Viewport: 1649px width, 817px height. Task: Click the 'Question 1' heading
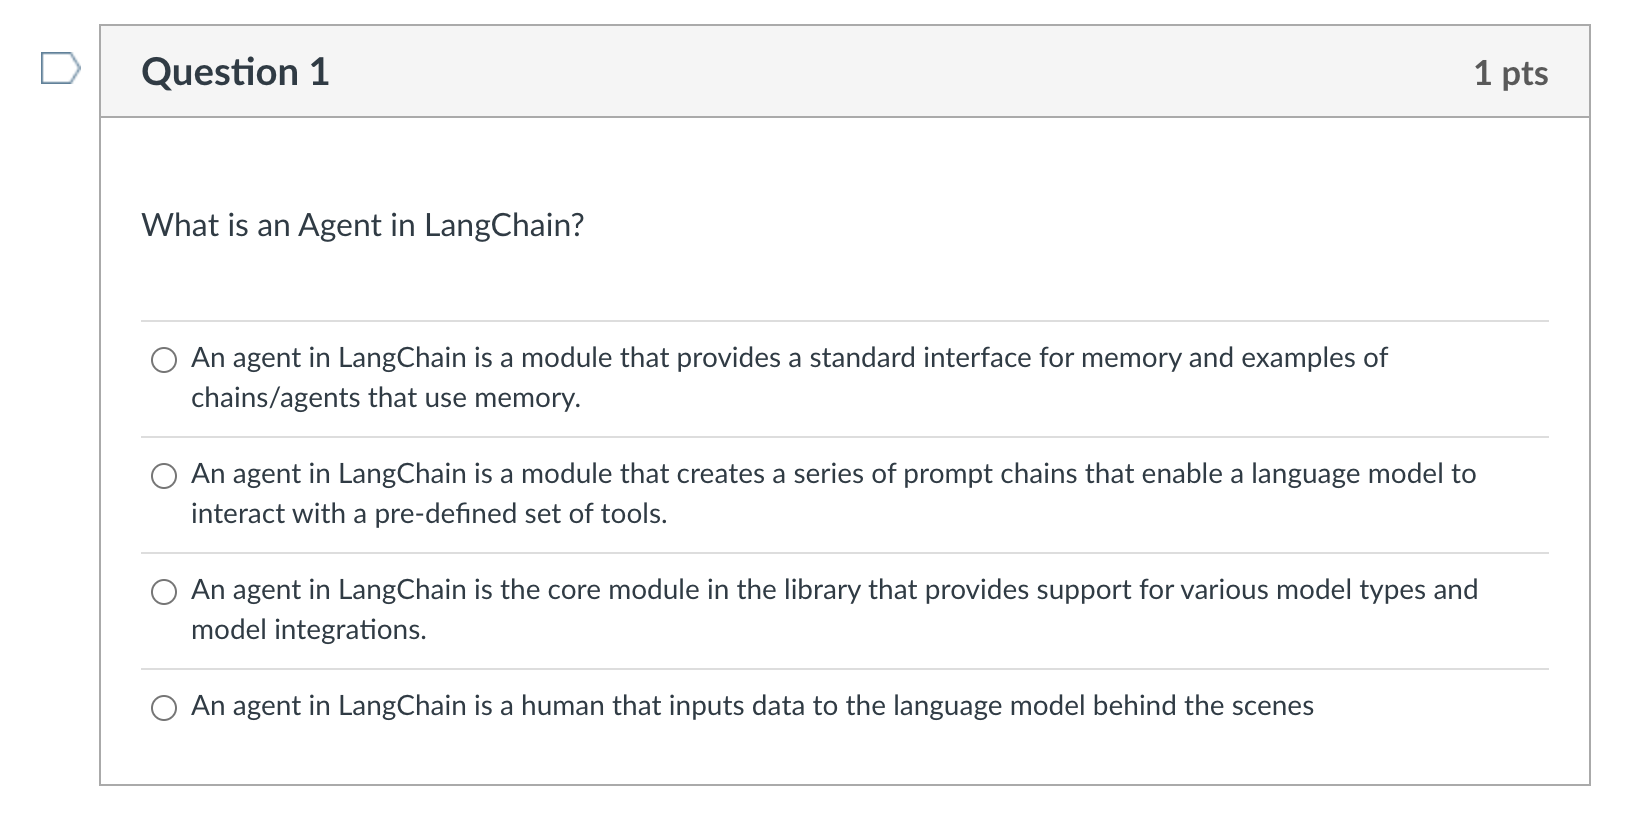click(235, 72)
